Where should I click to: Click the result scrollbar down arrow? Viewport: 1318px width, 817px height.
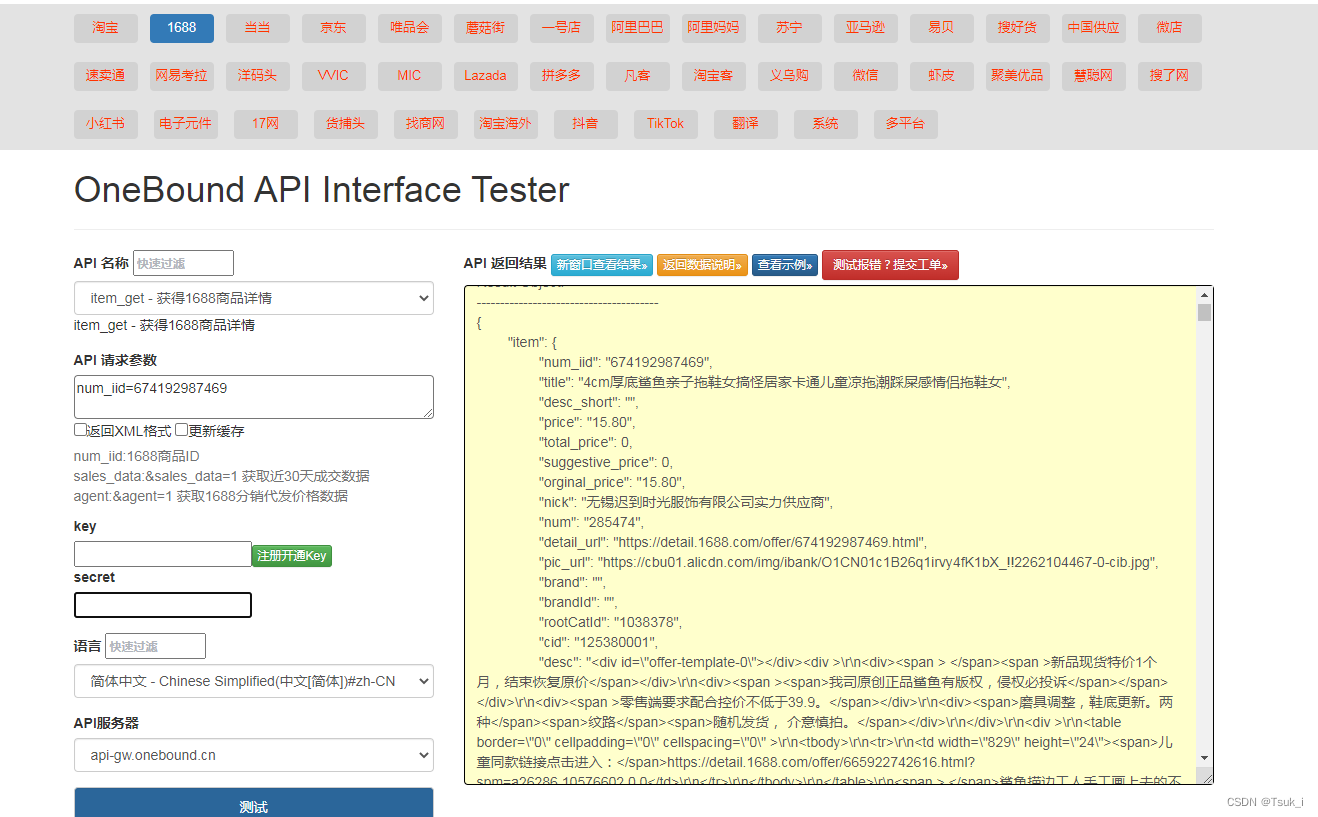[1204, 758]
